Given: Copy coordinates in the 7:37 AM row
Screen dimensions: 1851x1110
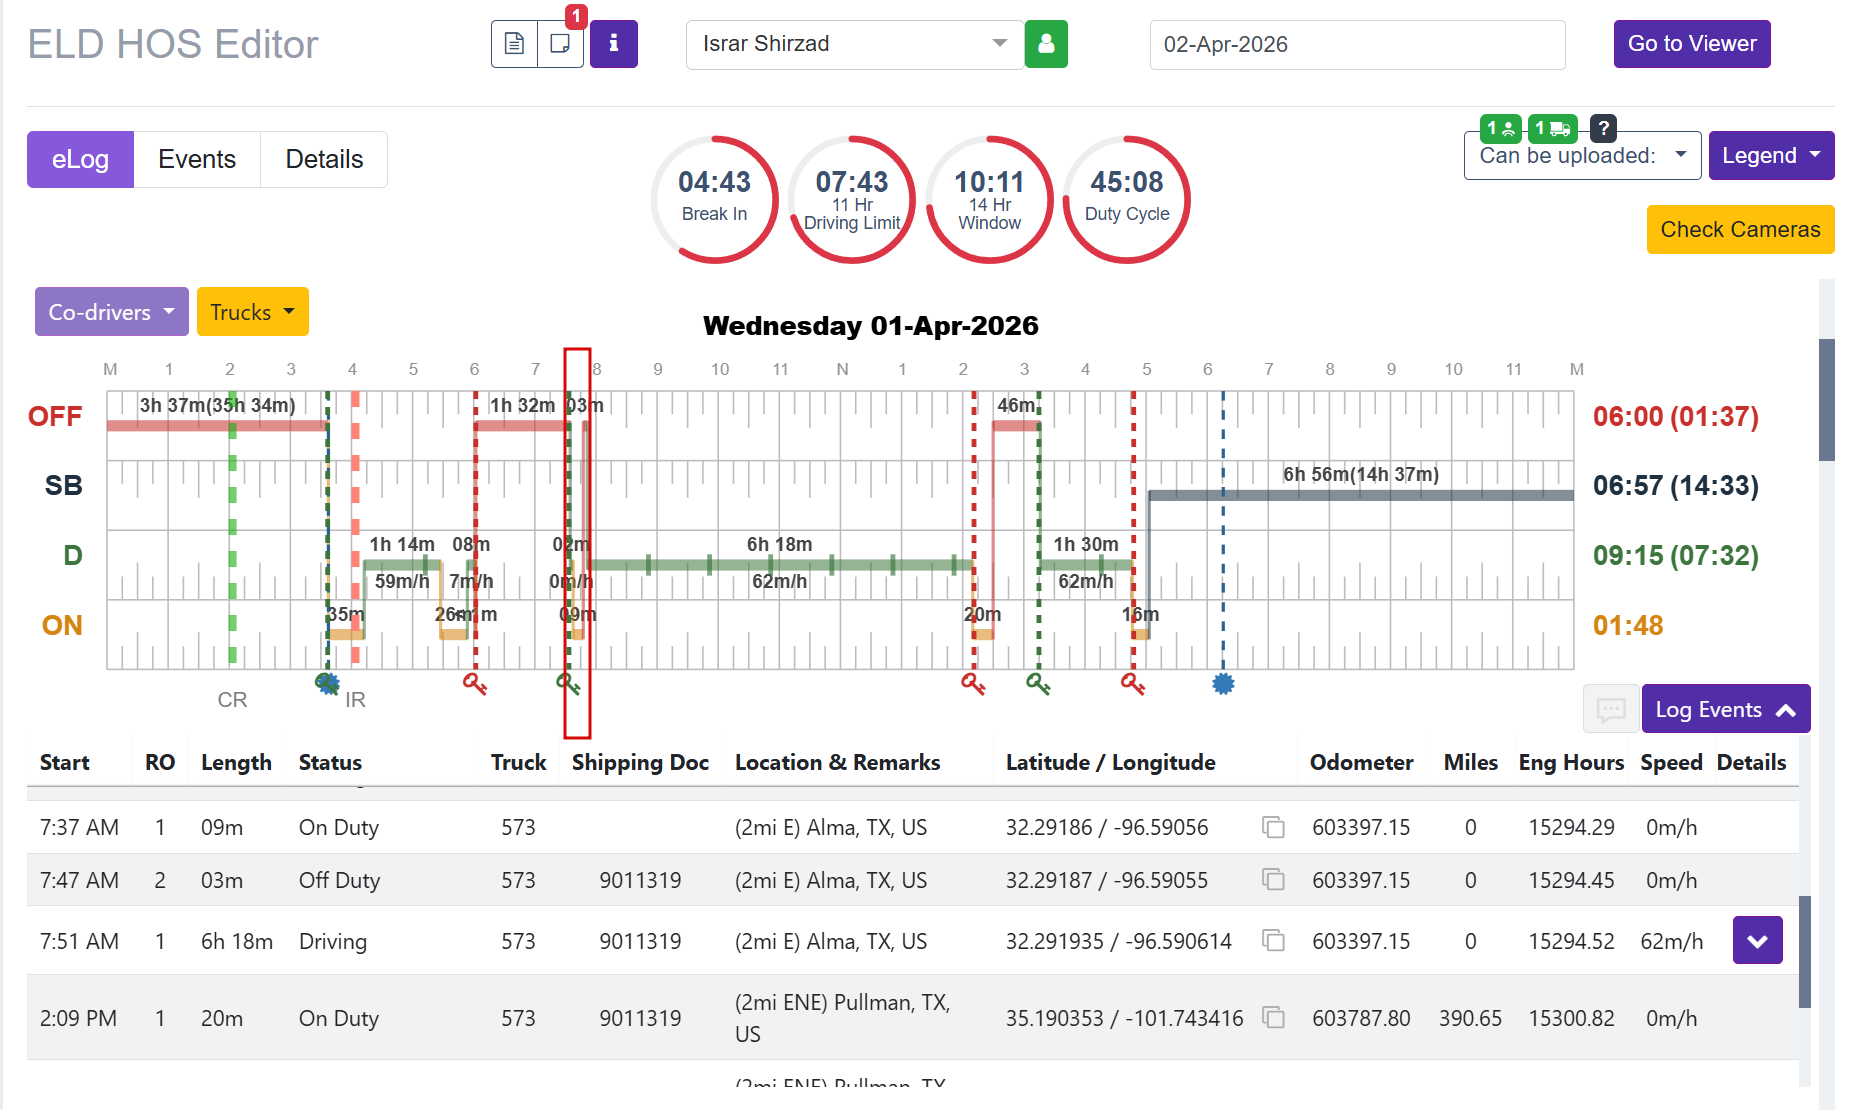Looking at the screenshot, I should point(1273,827).
